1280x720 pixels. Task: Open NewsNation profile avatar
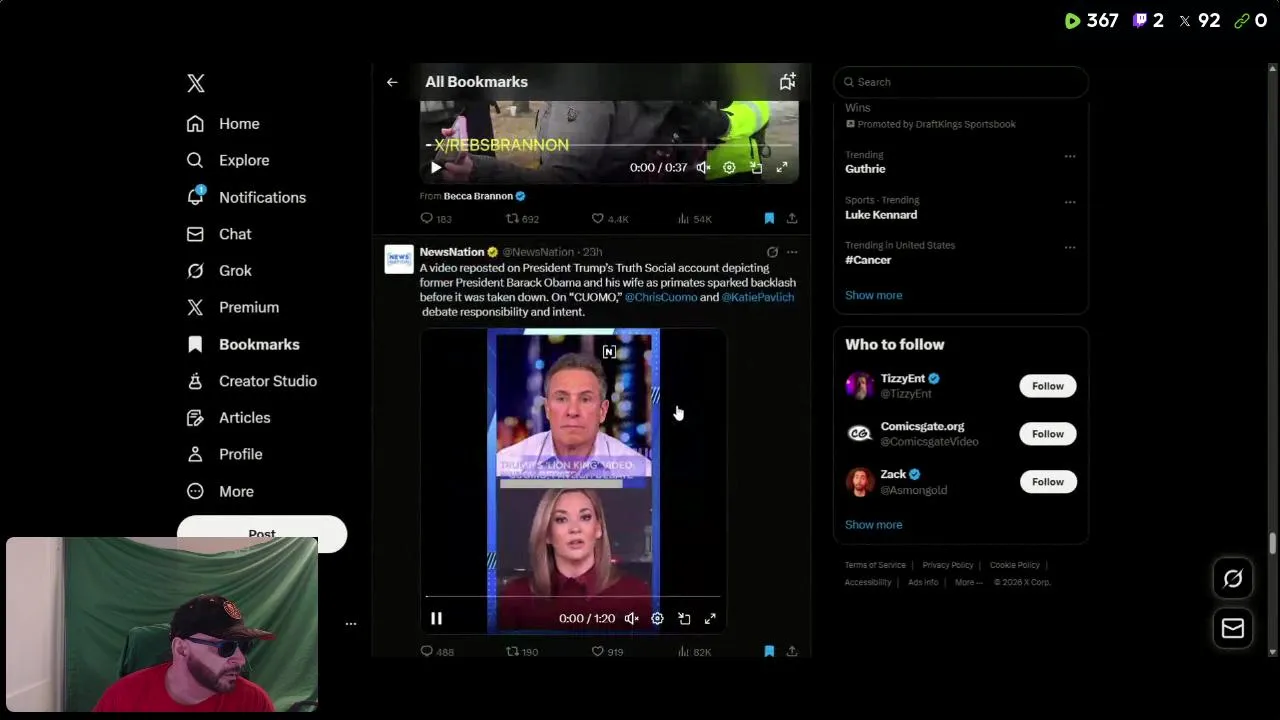coord(399,259)
